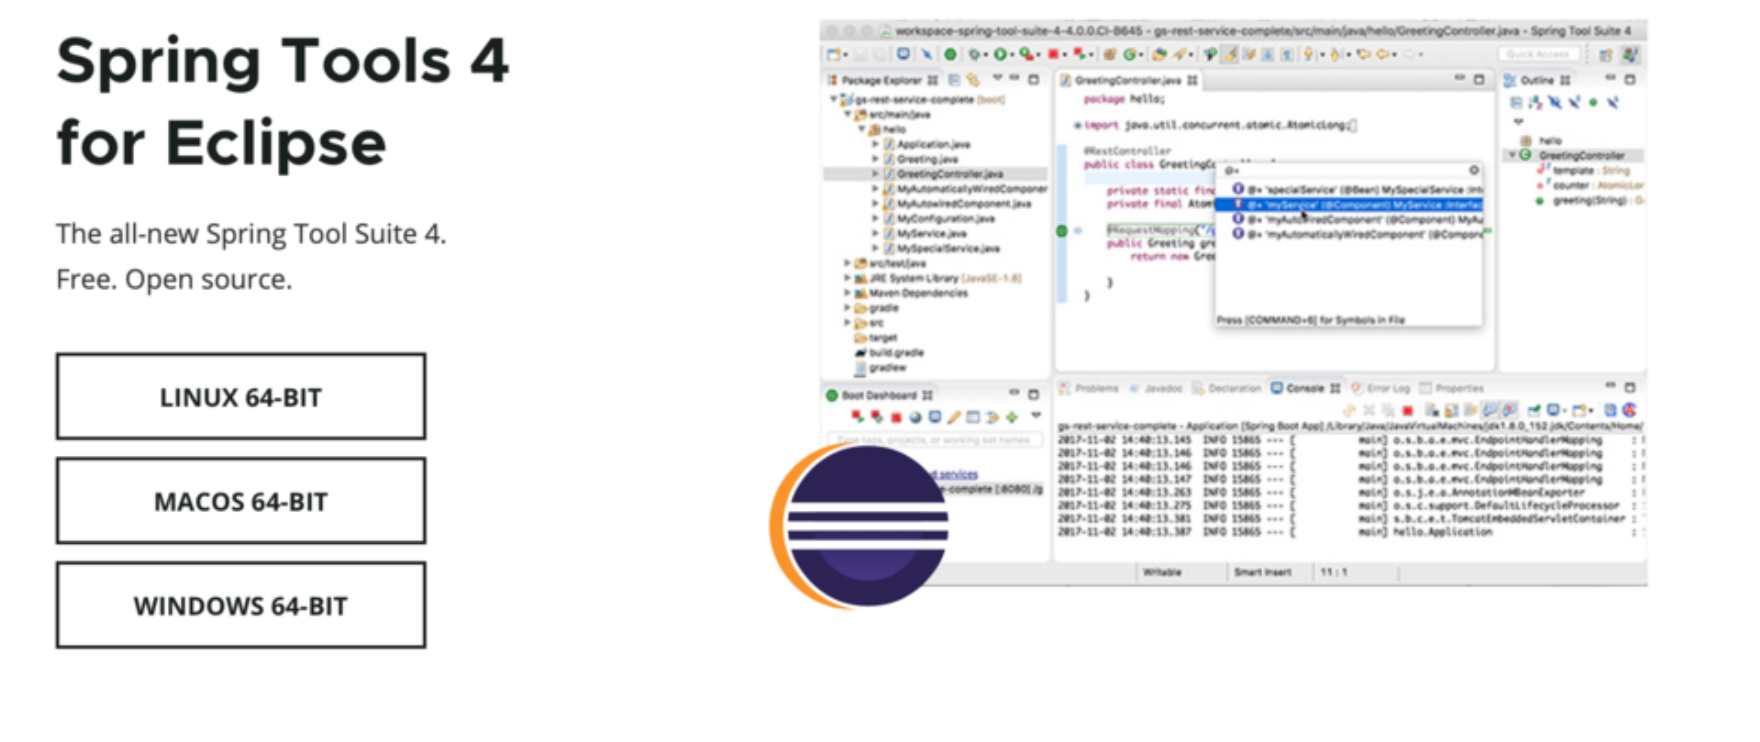The width and height of the screenshot is (1760, 742).
Task: Click 'The all-new Spring Tool Suite 4.' text
Action: click(251, 234)
